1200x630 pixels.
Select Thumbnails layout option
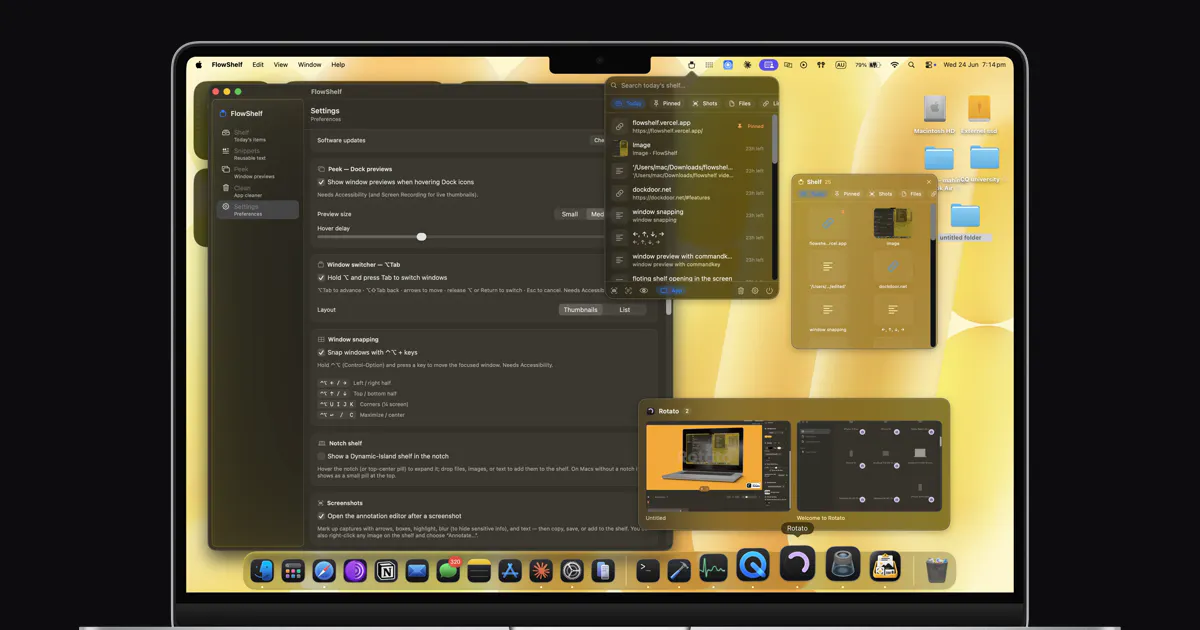pos(580,310)
